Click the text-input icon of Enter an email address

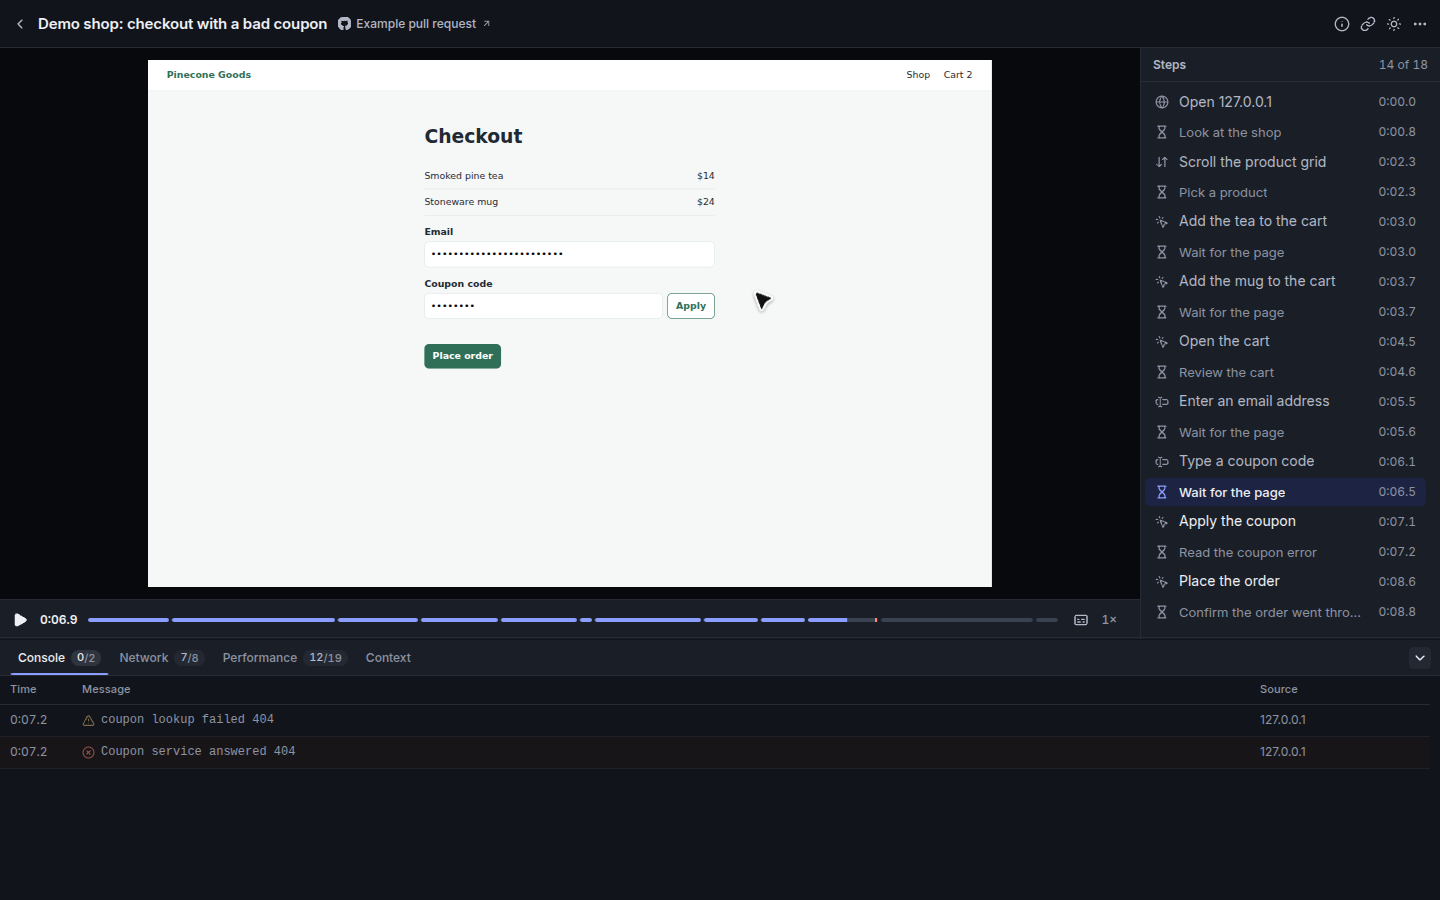(x=1162, y=402)
